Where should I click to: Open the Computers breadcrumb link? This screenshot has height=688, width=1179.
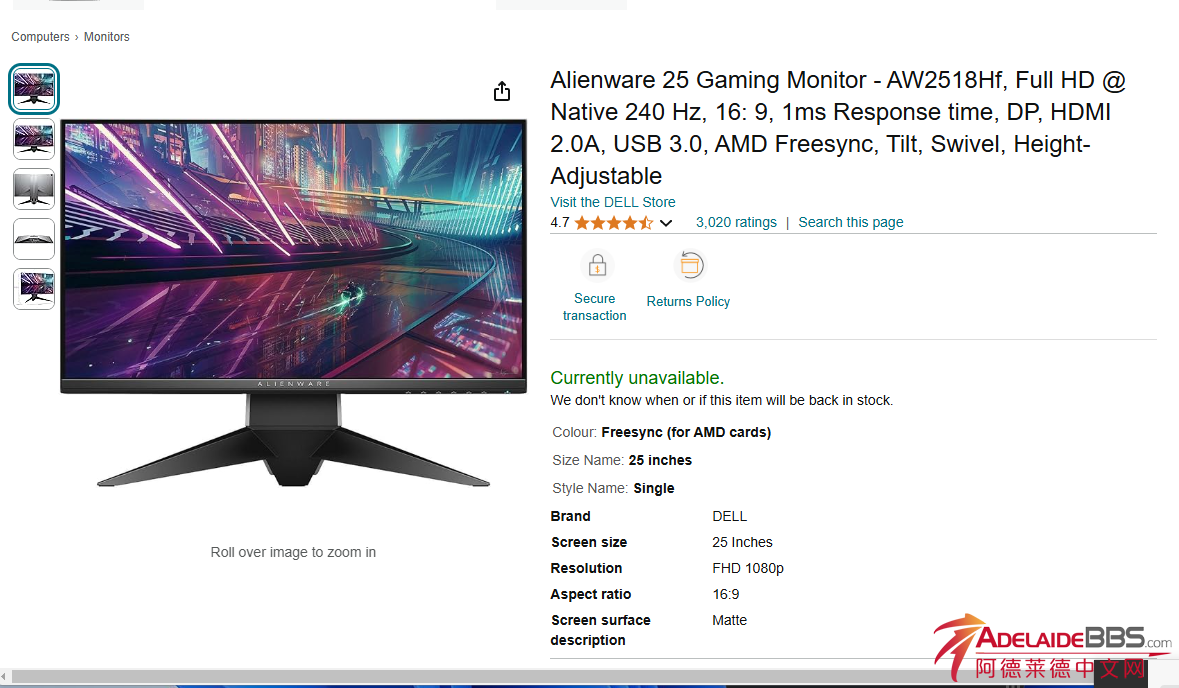(x=41, y=37)
